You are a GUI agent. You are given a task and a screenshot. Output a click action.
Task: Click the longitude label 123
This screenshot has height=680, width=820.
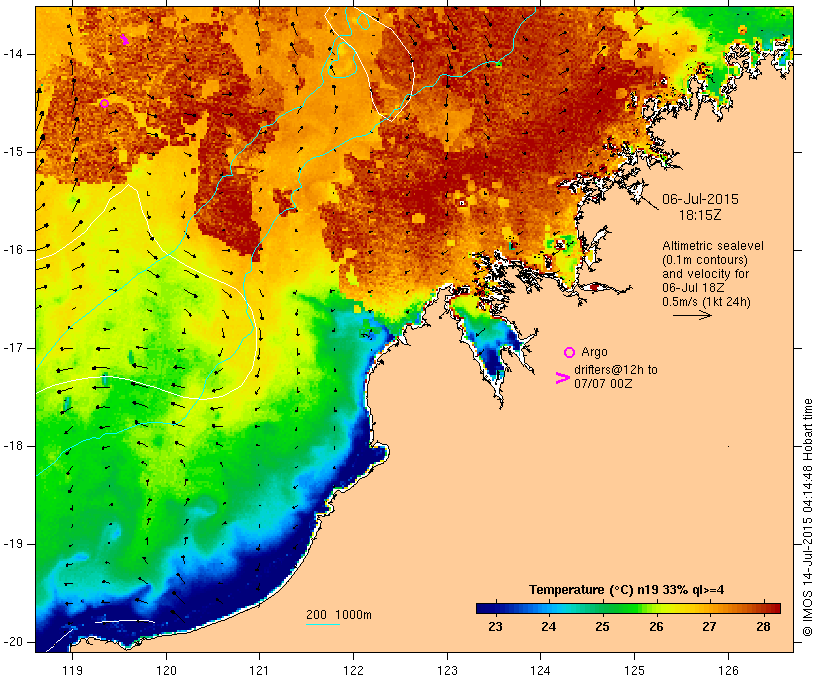pos(447,670)
